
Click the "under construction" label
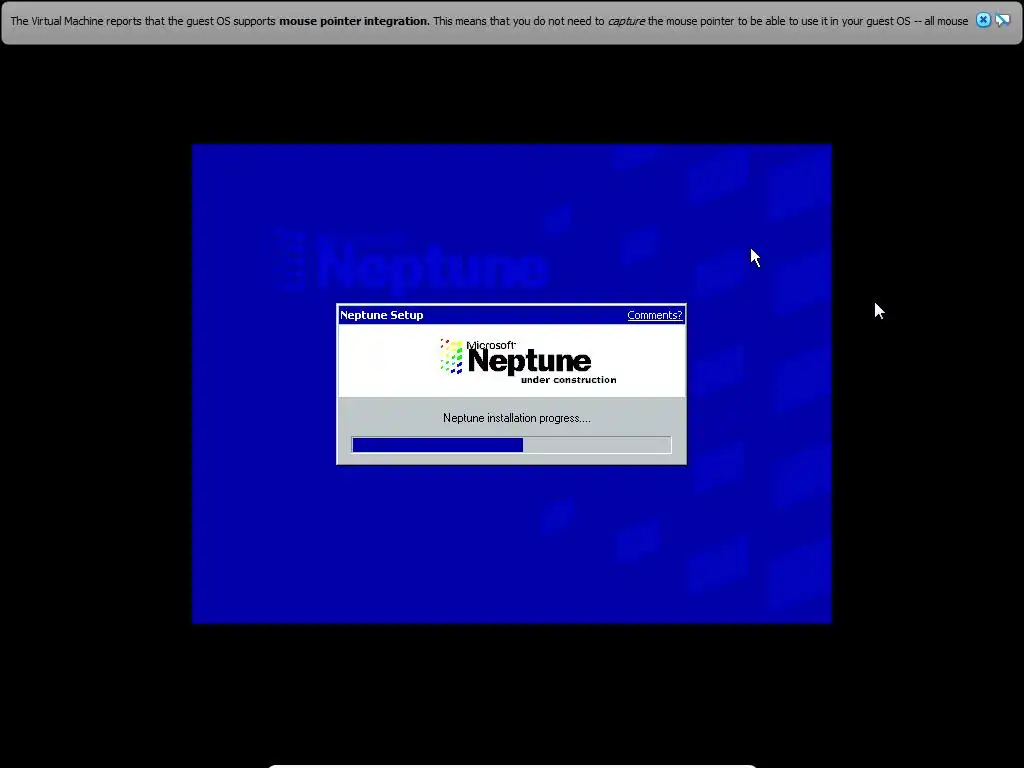point(568,380)
